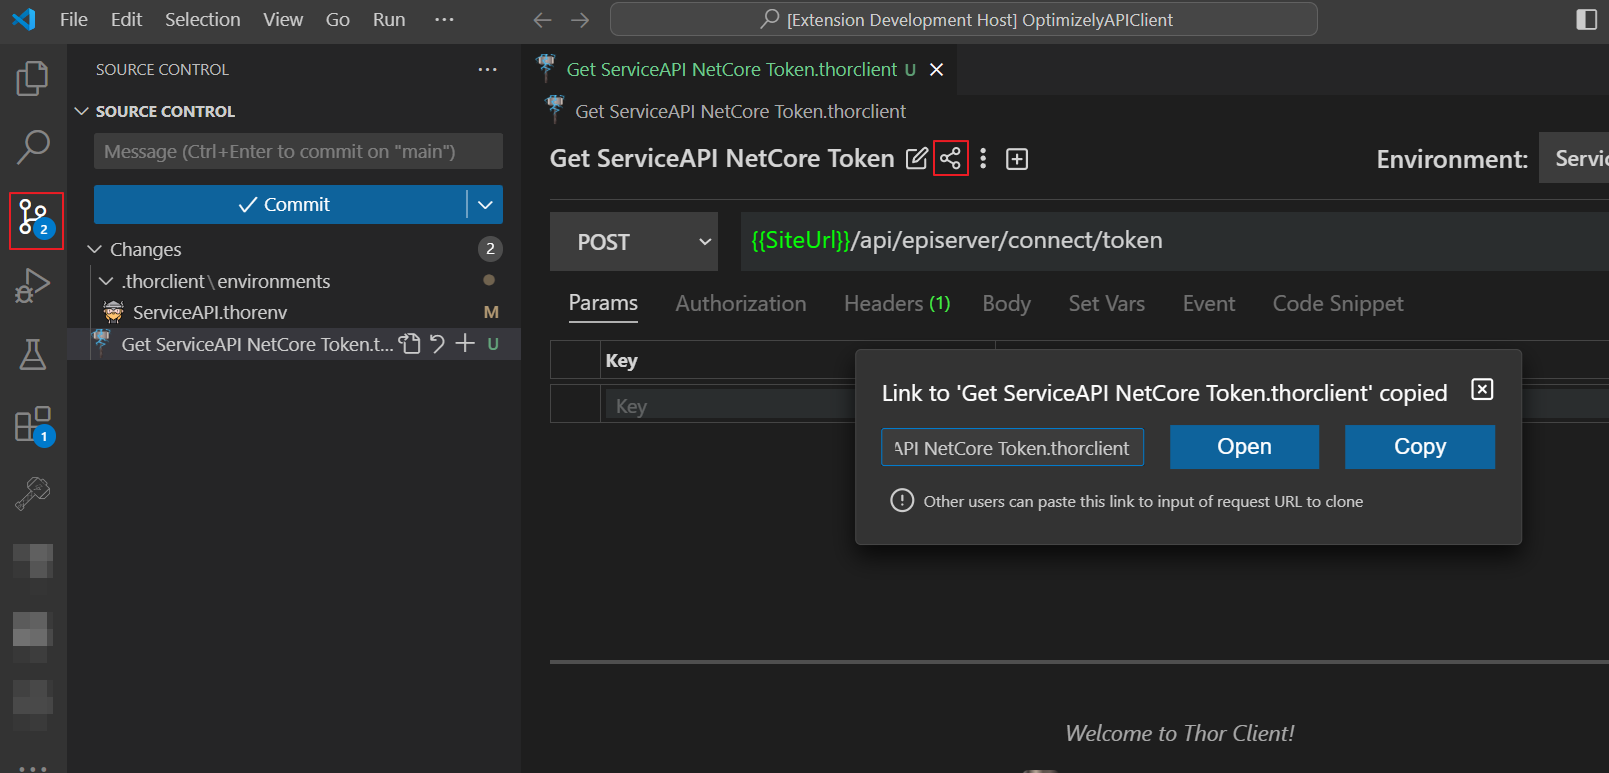Select POST method dropdown
The image size is (1609, 773).
tap(633, 242)
